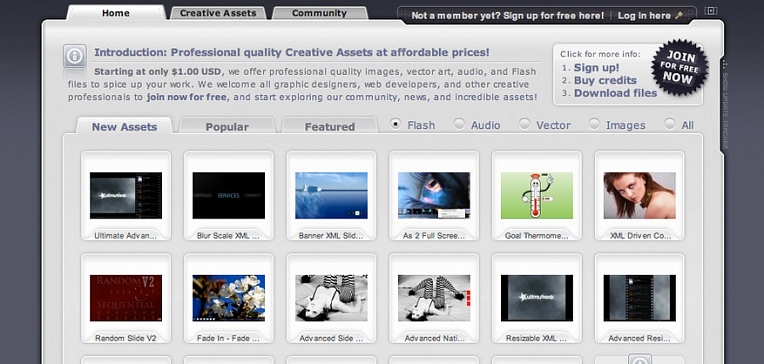This screenshot has width=764, height=364.
Task: Switch to the Popular tab
Action: click(x=227, y=127)
